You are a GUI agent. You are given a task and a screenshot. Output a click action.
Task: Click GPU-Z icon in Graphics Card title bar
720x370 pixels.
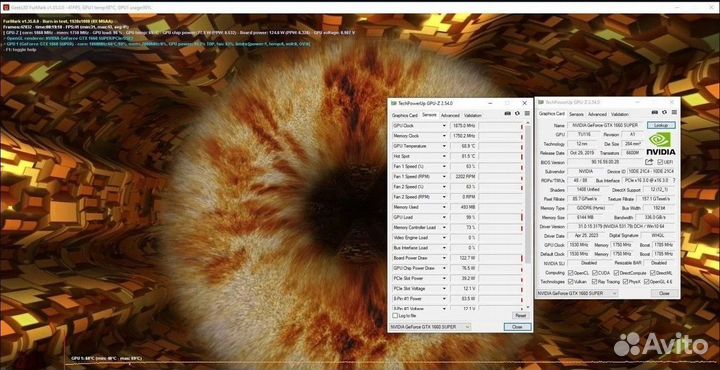point(541,102)
